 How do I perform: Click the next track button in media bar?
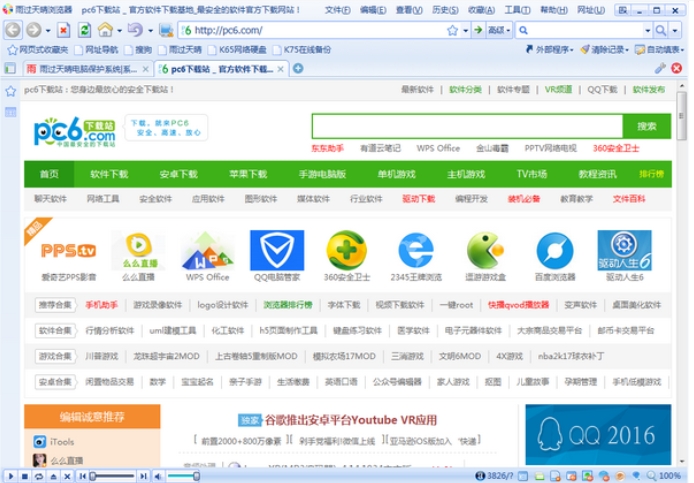coord(143,476)
